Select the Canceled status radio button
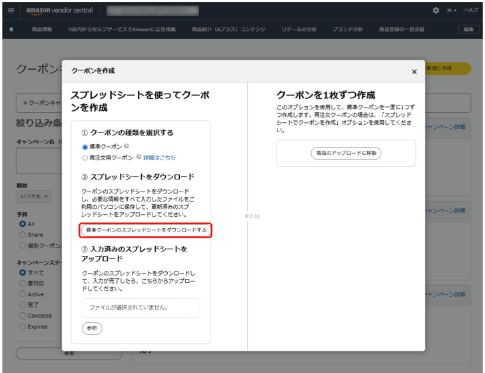 tap(22, 315)
